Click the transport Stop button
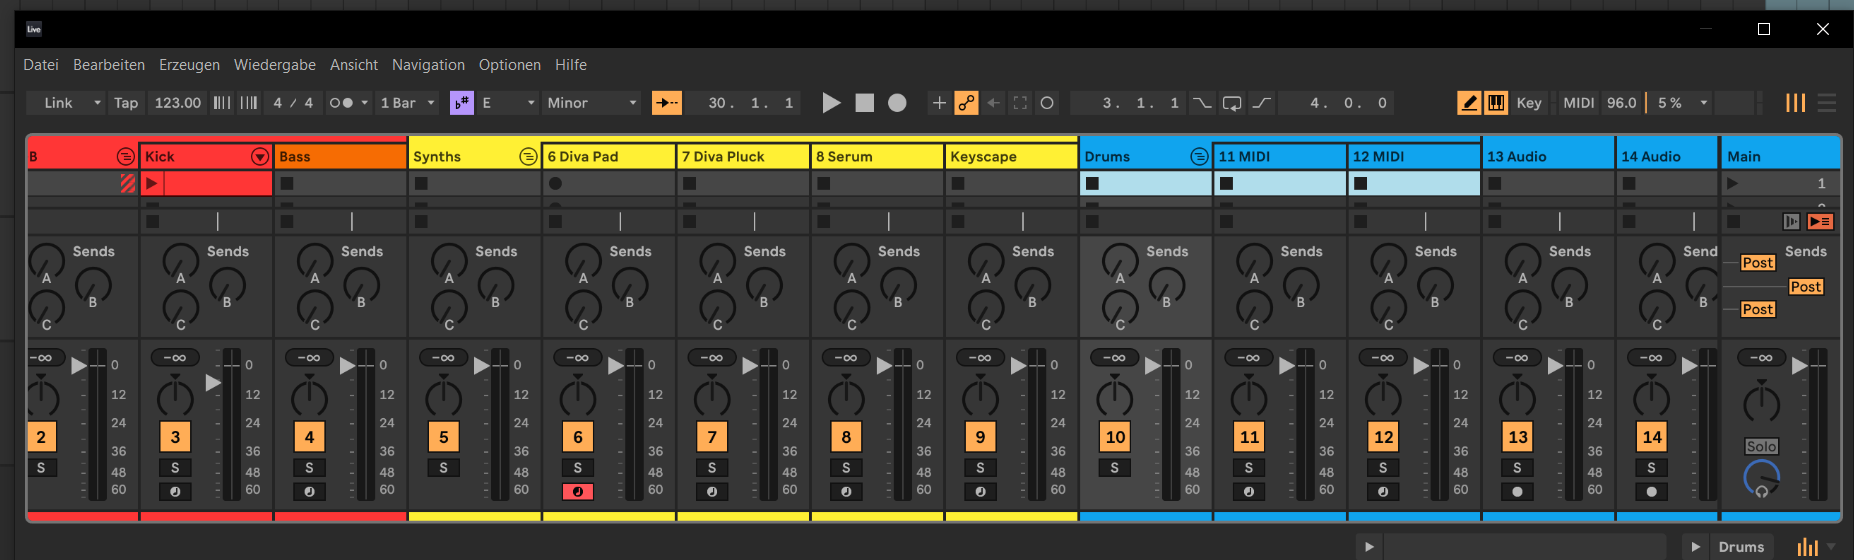The width and height of the screenshot is (1854, 560). coord(865,103)
